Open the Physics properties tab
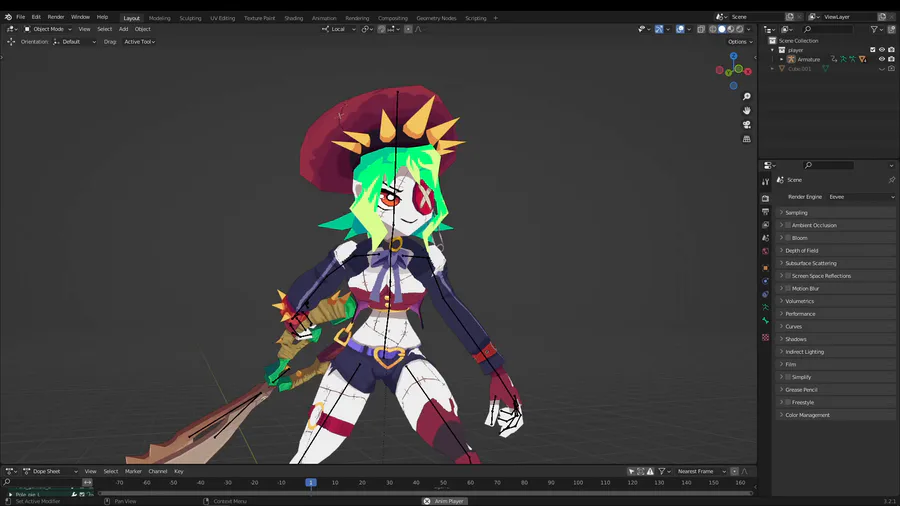The height and width of the screenshot is (506, 900). tap(765, 281)
